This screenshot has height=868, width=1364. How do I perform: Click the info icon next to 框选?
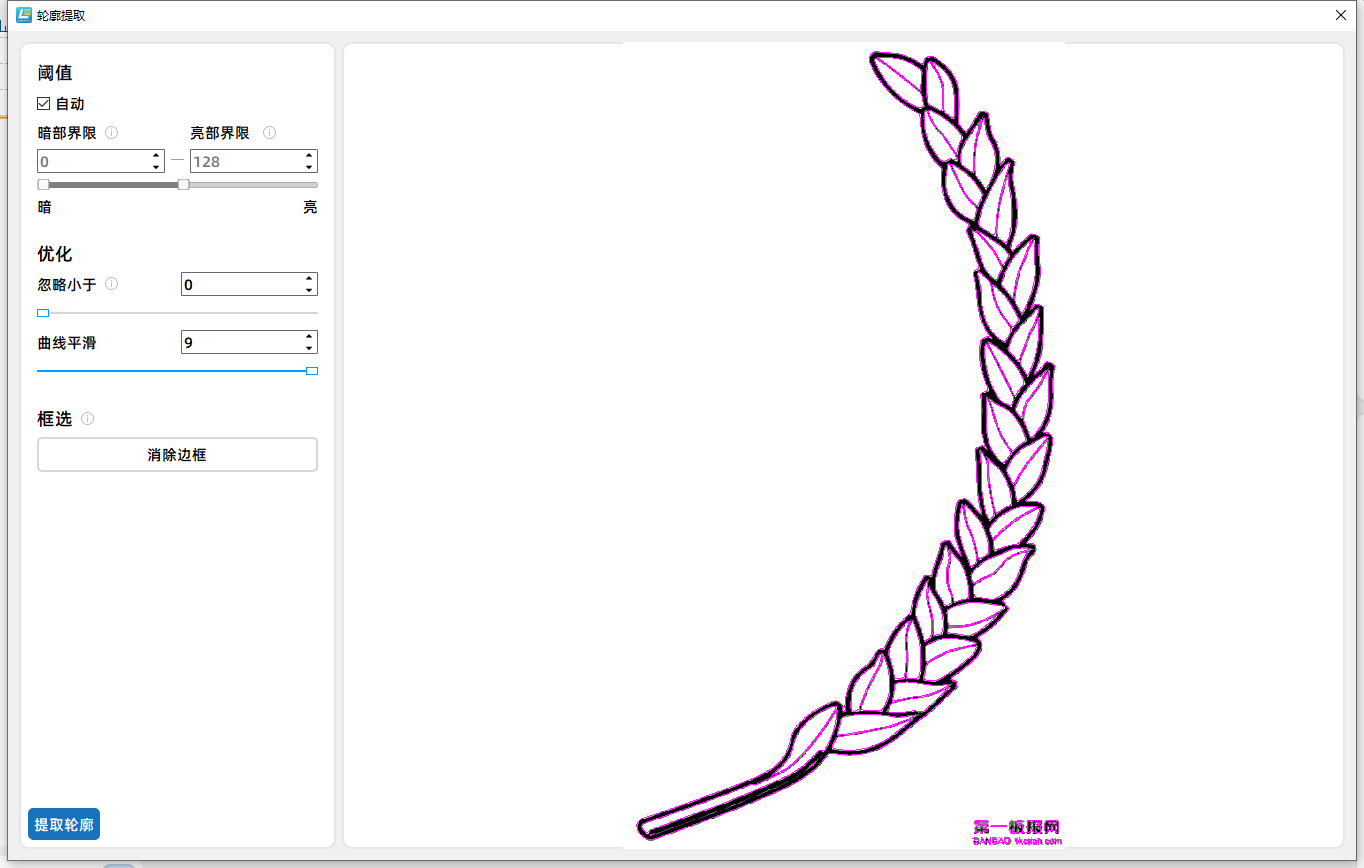click(x=88, y=419)
